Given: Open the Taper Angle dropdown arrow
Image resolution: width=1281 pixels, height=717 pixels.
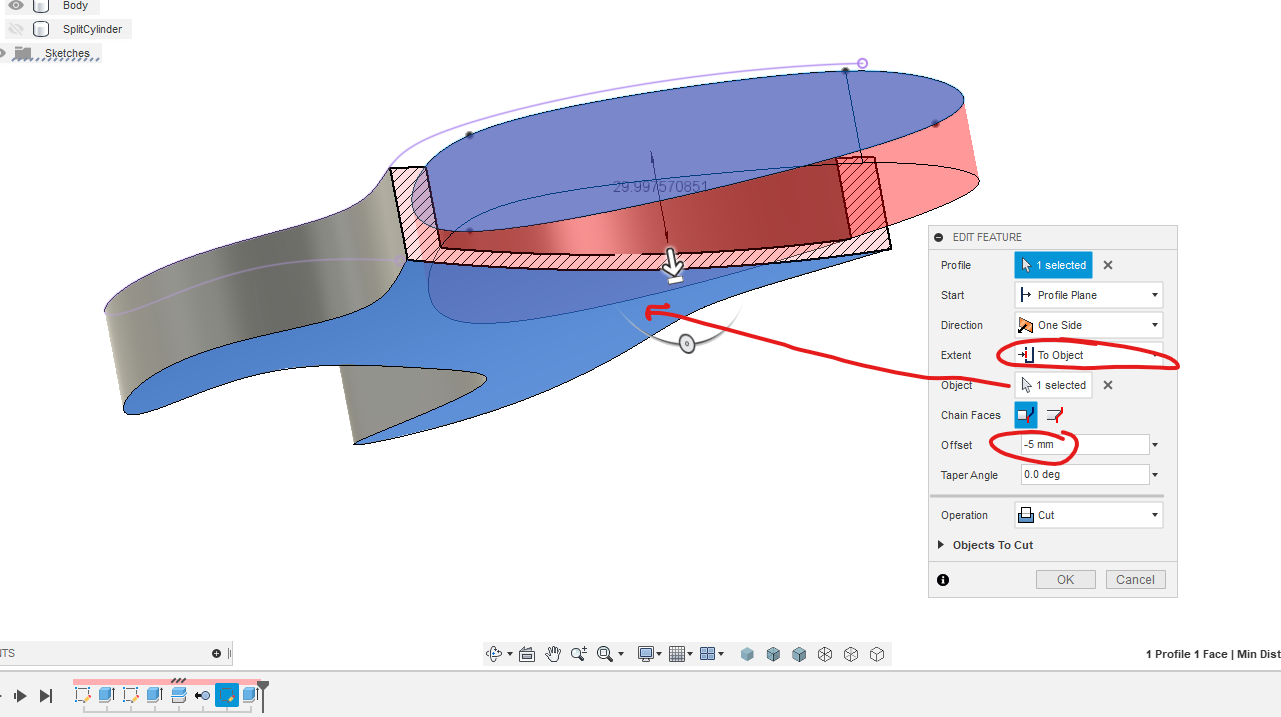Looking at the screenshot, I should (1156, 475).
